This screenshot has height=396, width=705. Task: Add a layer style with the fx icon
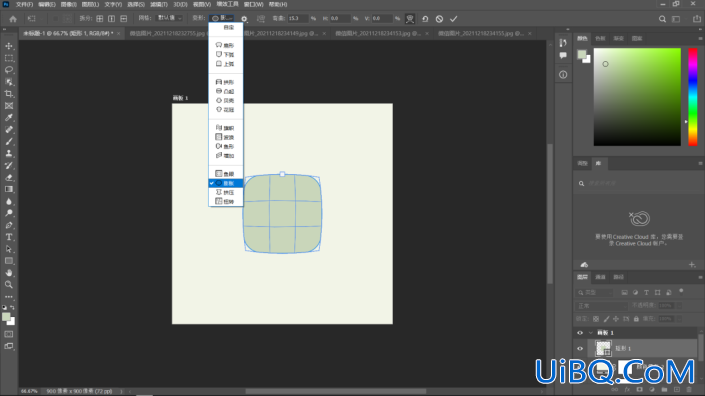[x=627, y=390]
